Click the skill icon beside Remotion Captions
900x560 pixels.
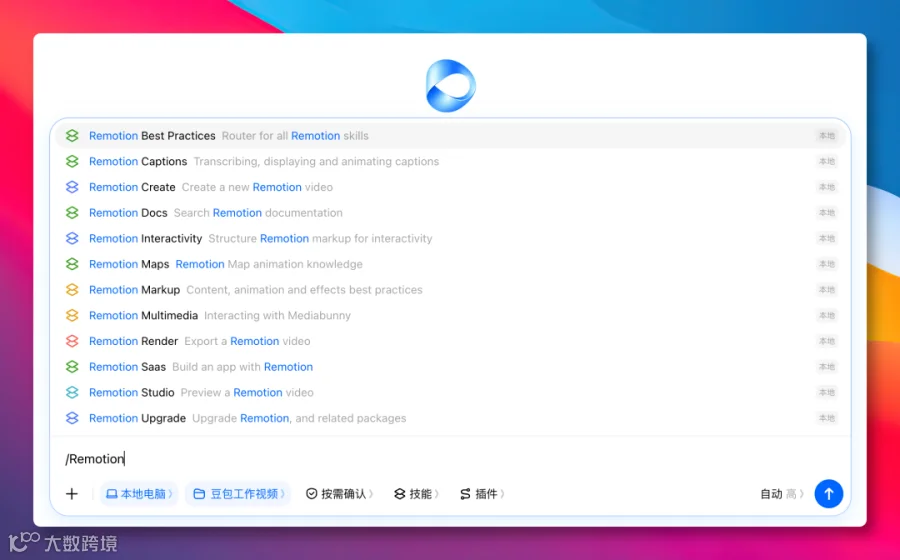[72, 162]
